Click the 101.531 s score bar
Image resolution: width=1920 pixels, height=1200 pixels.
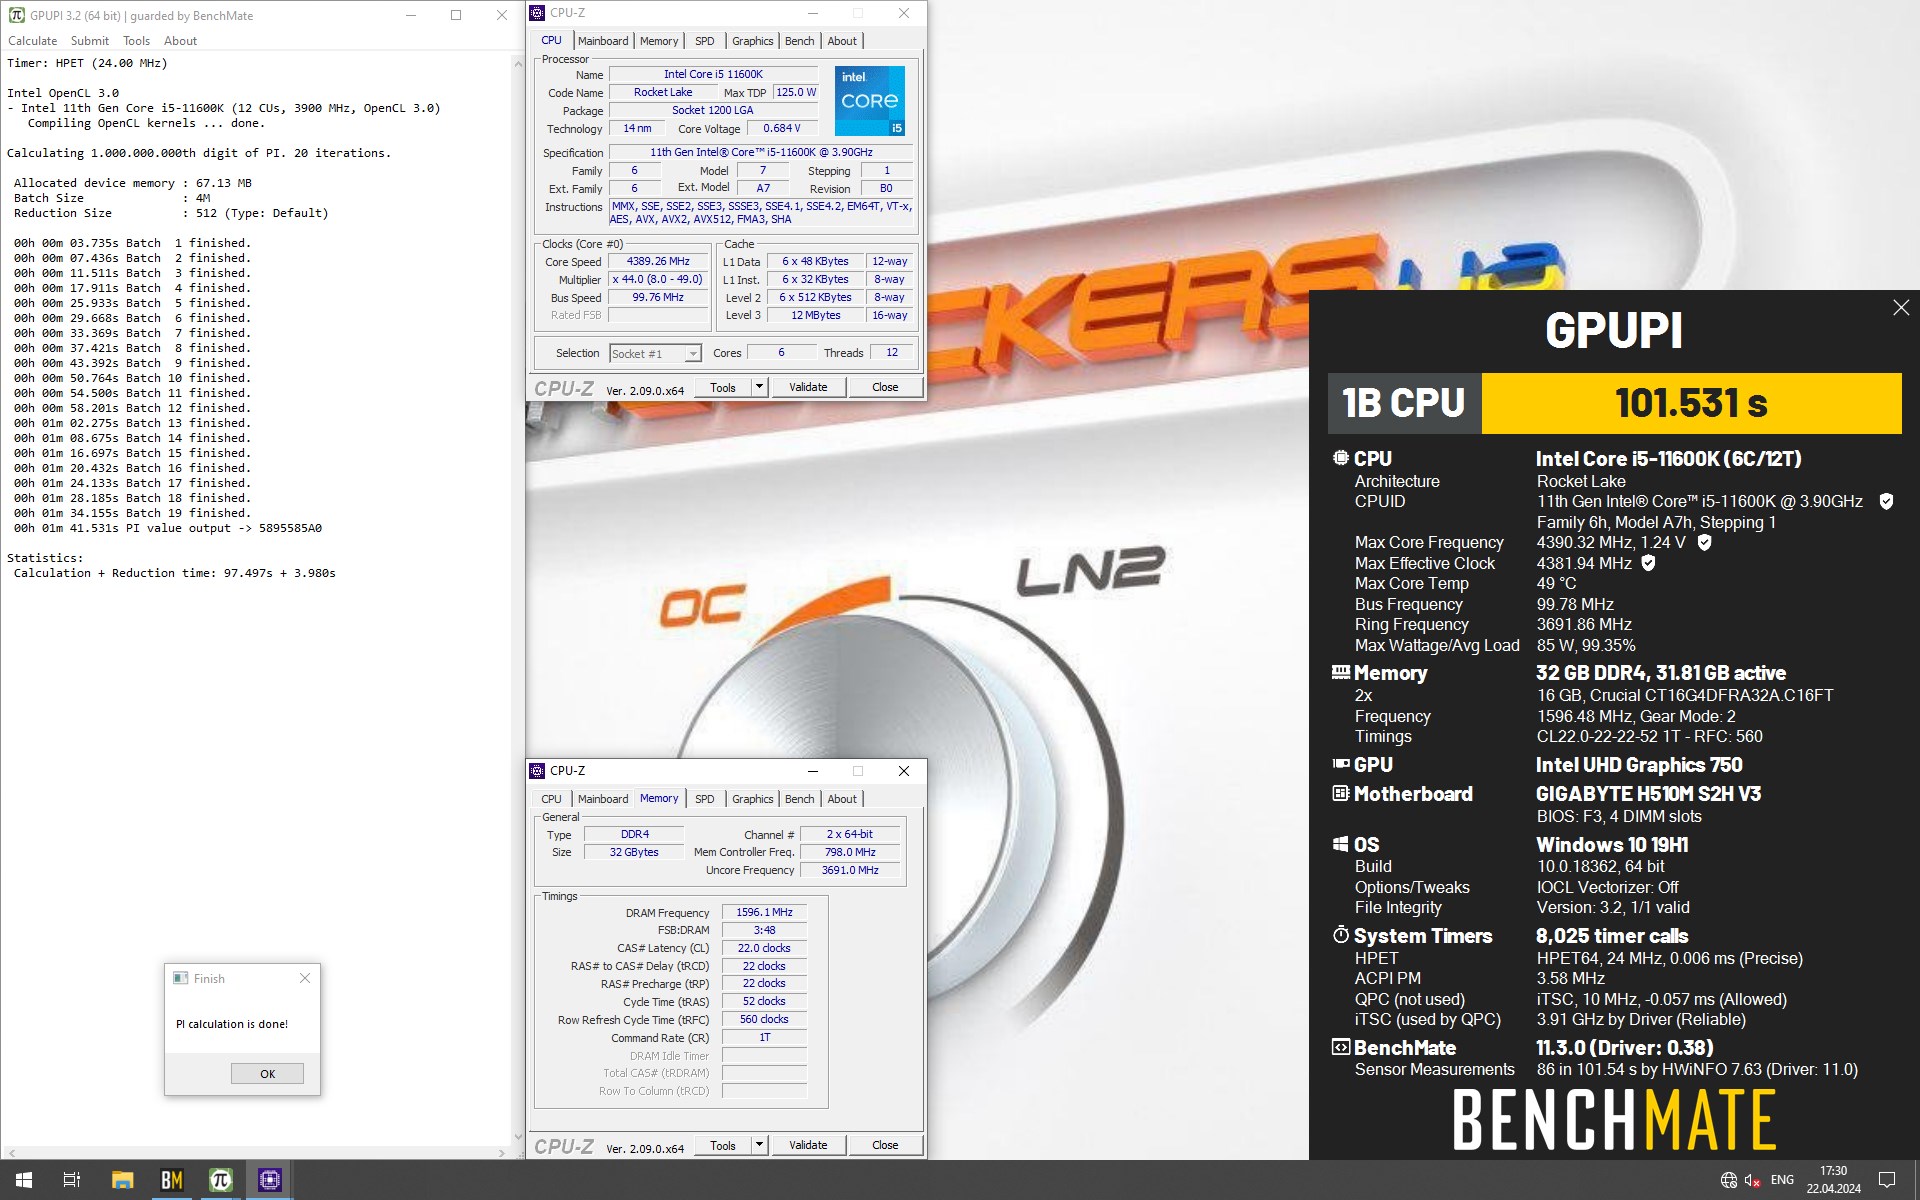coord(1691,403)
